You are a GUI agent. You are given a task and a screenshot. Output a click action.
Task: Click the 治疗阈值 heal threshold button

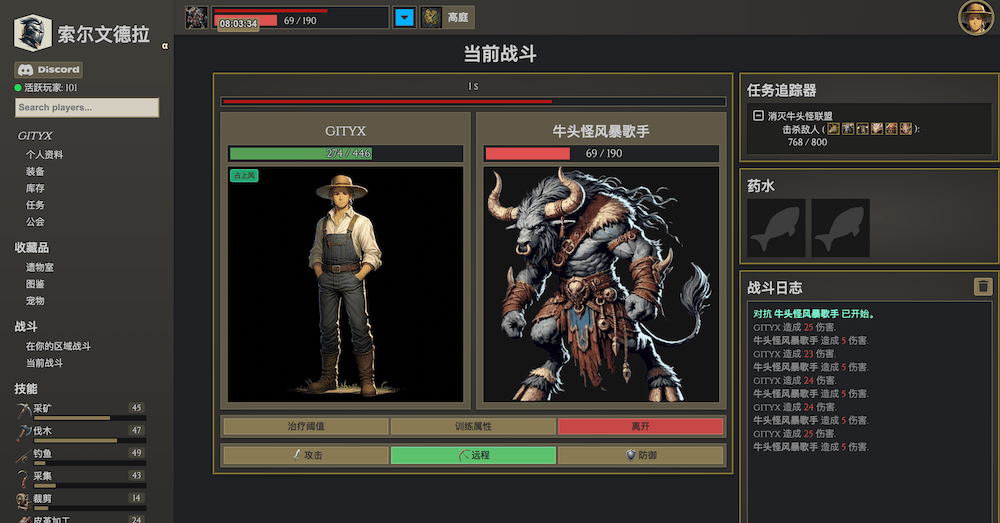coord(305,426)
